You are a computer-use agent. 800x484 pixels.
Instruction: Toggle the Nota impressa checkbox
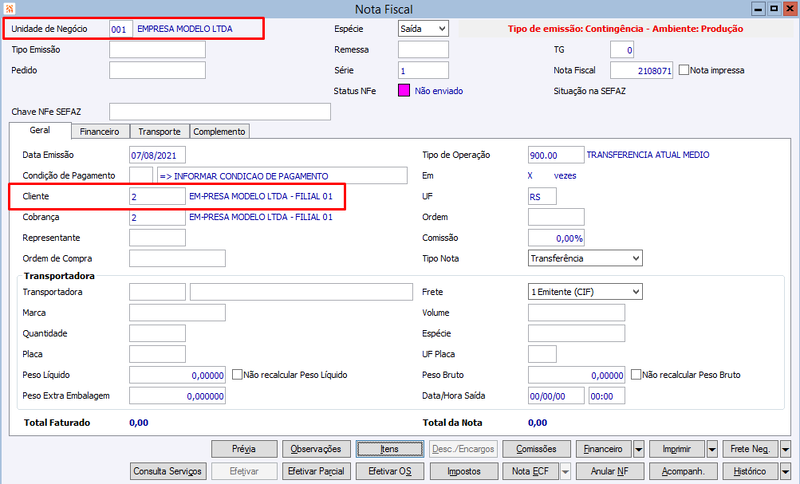[x=684, y=70]
